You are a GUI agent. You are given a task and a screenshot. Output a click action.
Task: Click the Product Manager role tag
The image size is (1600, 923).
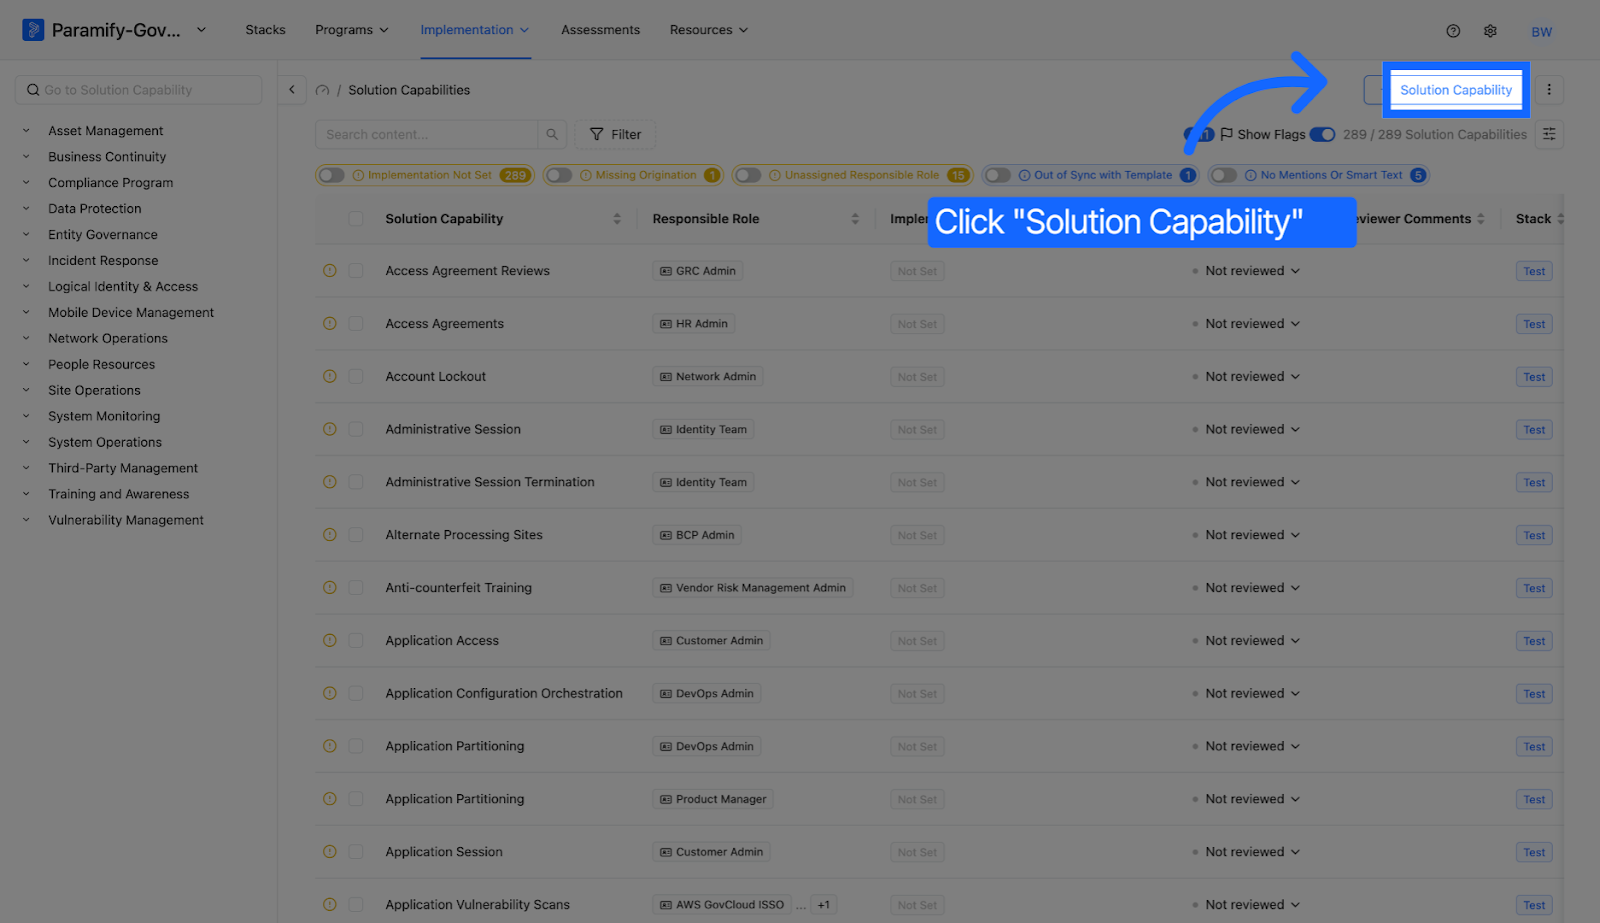point(713,799)
